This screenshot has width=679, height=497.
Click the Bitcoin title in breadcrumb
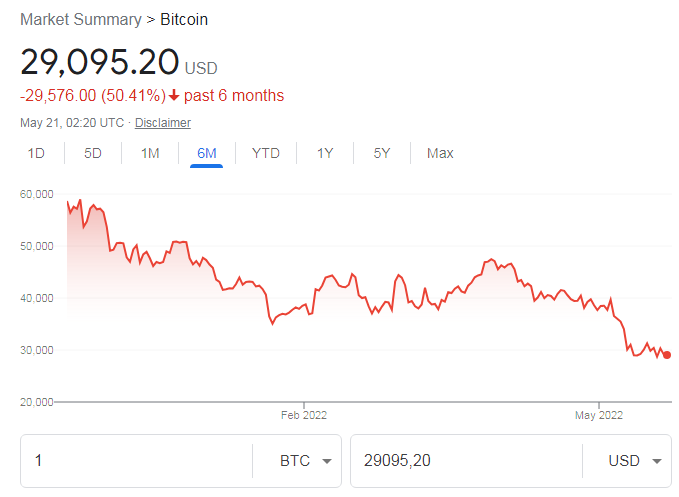tap(185, 20)
